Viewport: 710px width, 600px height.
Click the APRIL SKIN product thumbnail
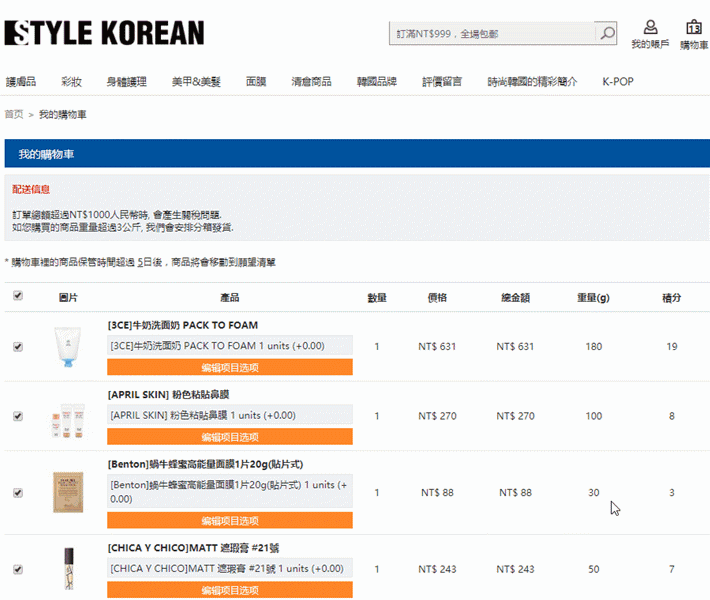[68, 420]
